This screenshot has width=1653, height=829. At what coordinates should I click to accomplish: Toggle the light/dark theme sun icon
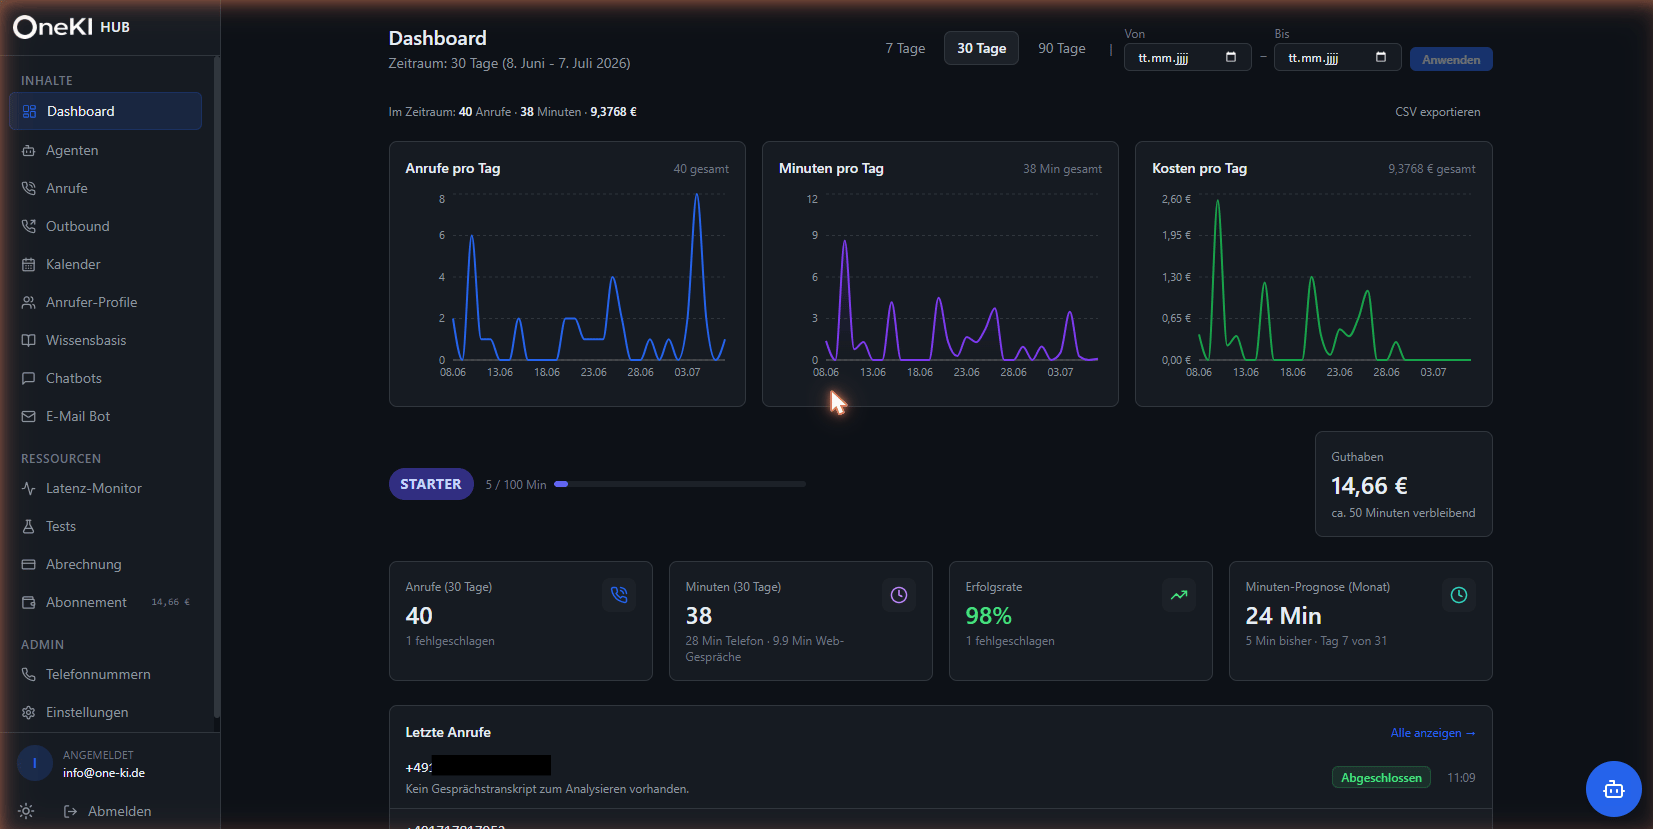tap(26, 811)
